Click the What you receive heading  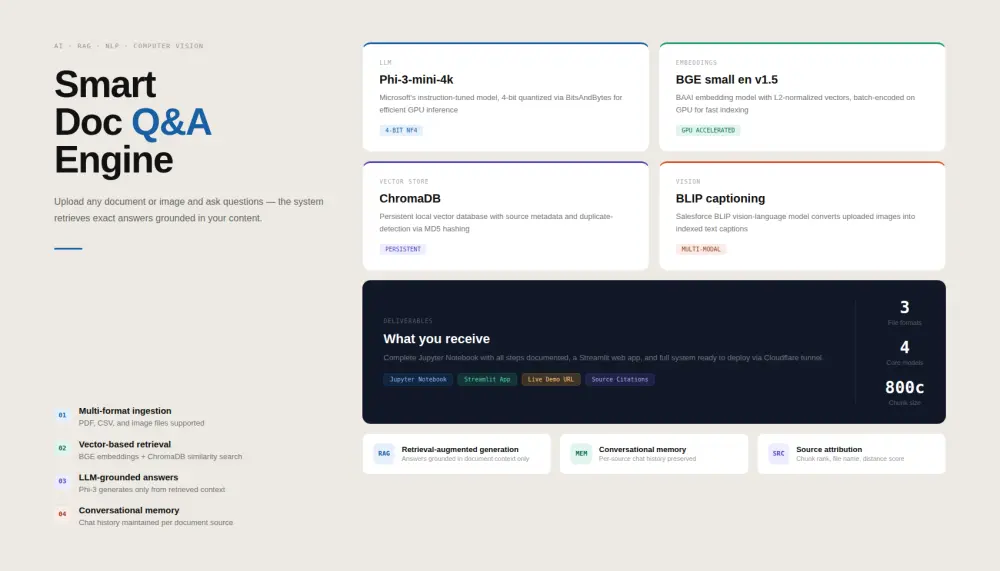coord(436,339)
